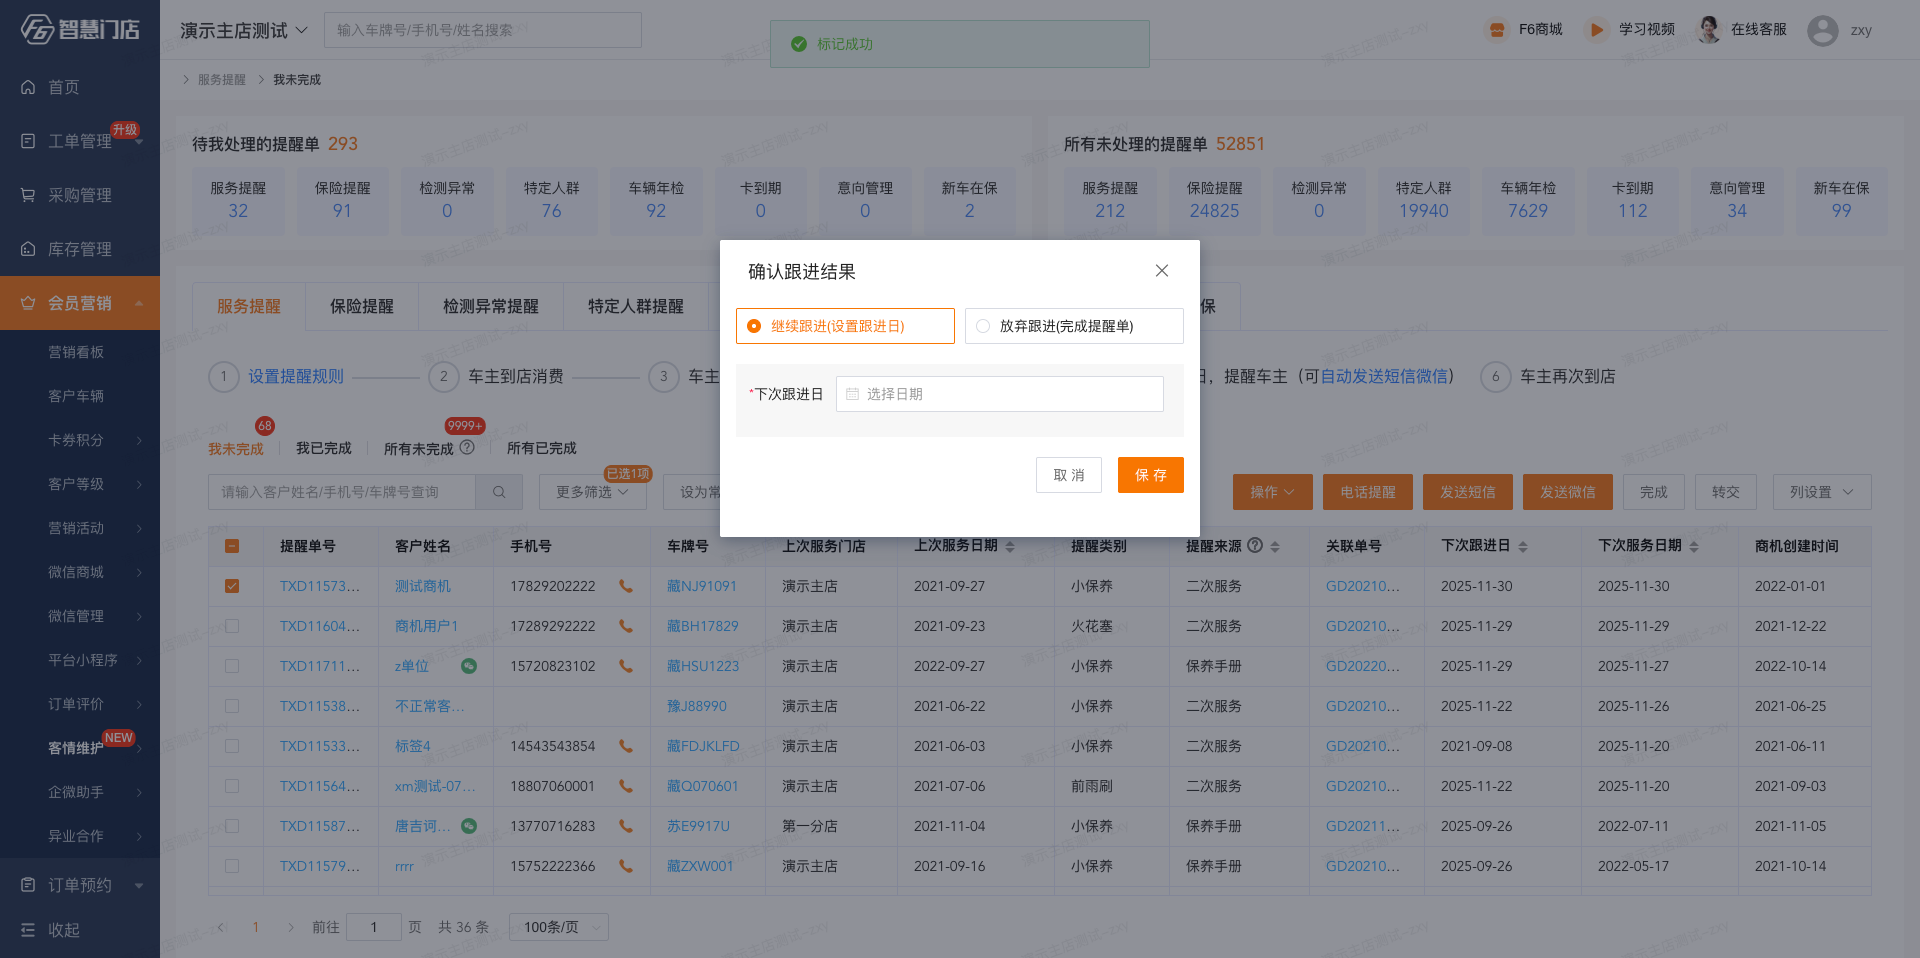Click help icon beside 所有未完成 tab

(467, 448)
